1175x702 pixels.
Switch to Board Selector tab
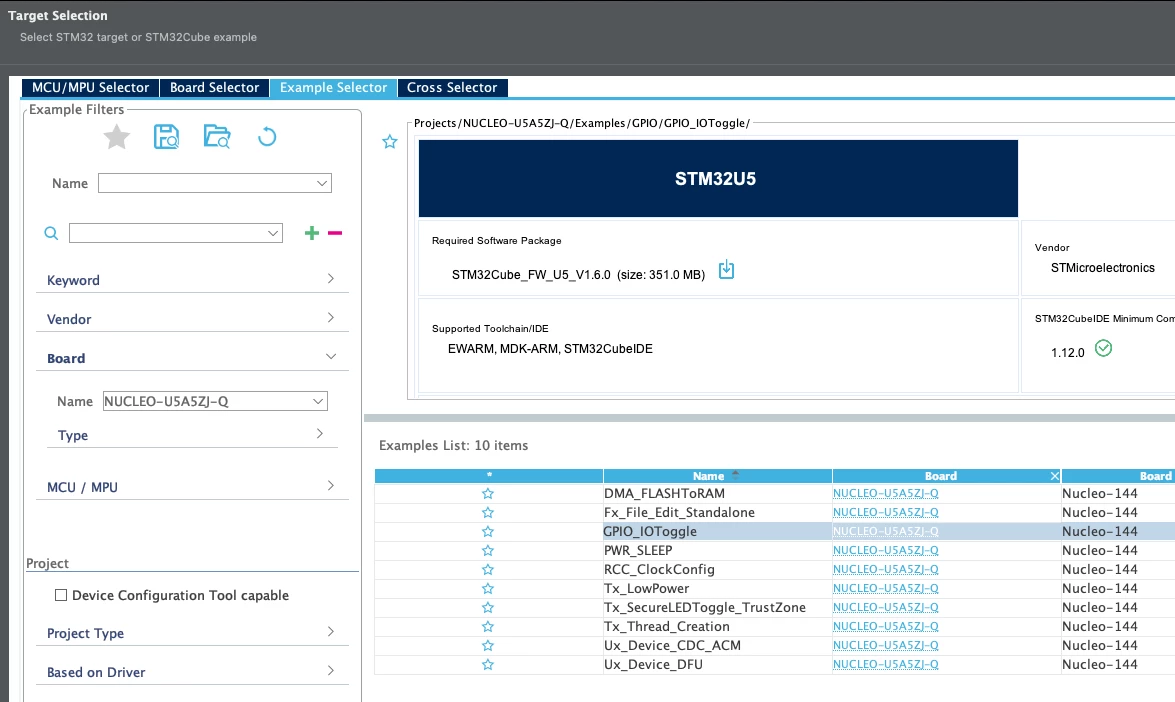[214, 88]
